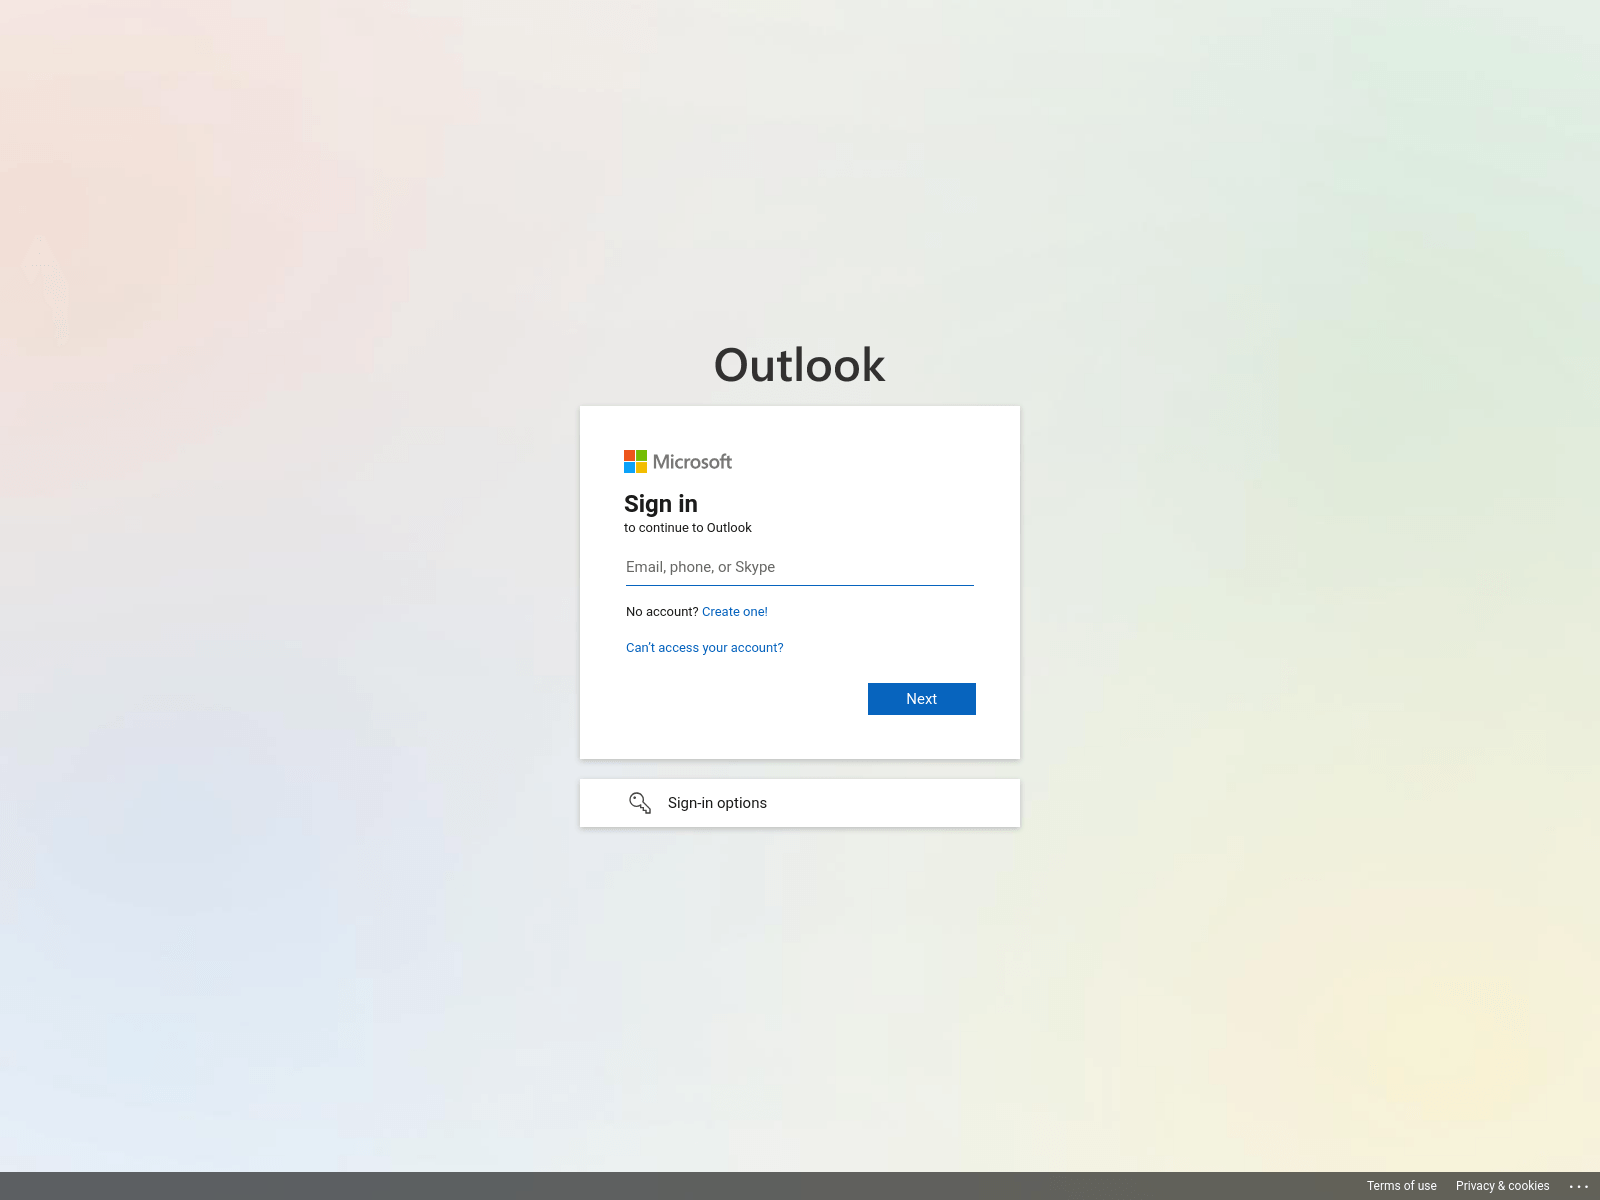Screen dimensions: 1600x1200
Task: Click the Sign in heading
Action: (661, 504)
